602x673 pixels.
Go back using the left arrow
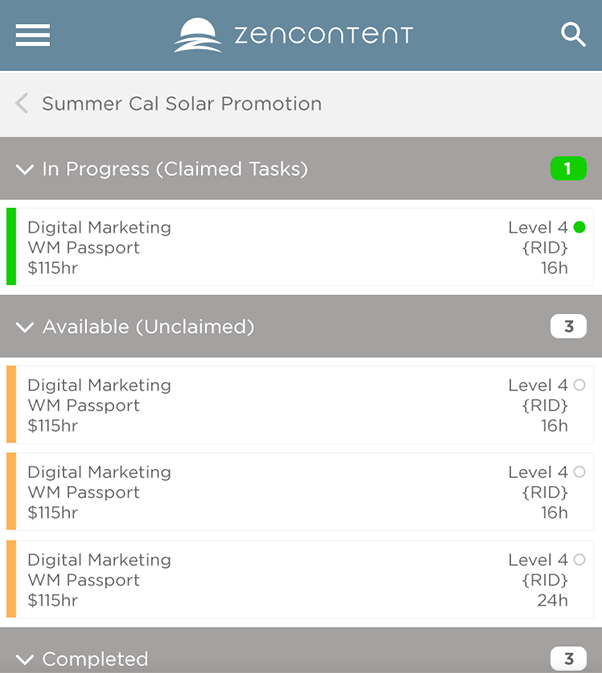(x=22, y=104)
